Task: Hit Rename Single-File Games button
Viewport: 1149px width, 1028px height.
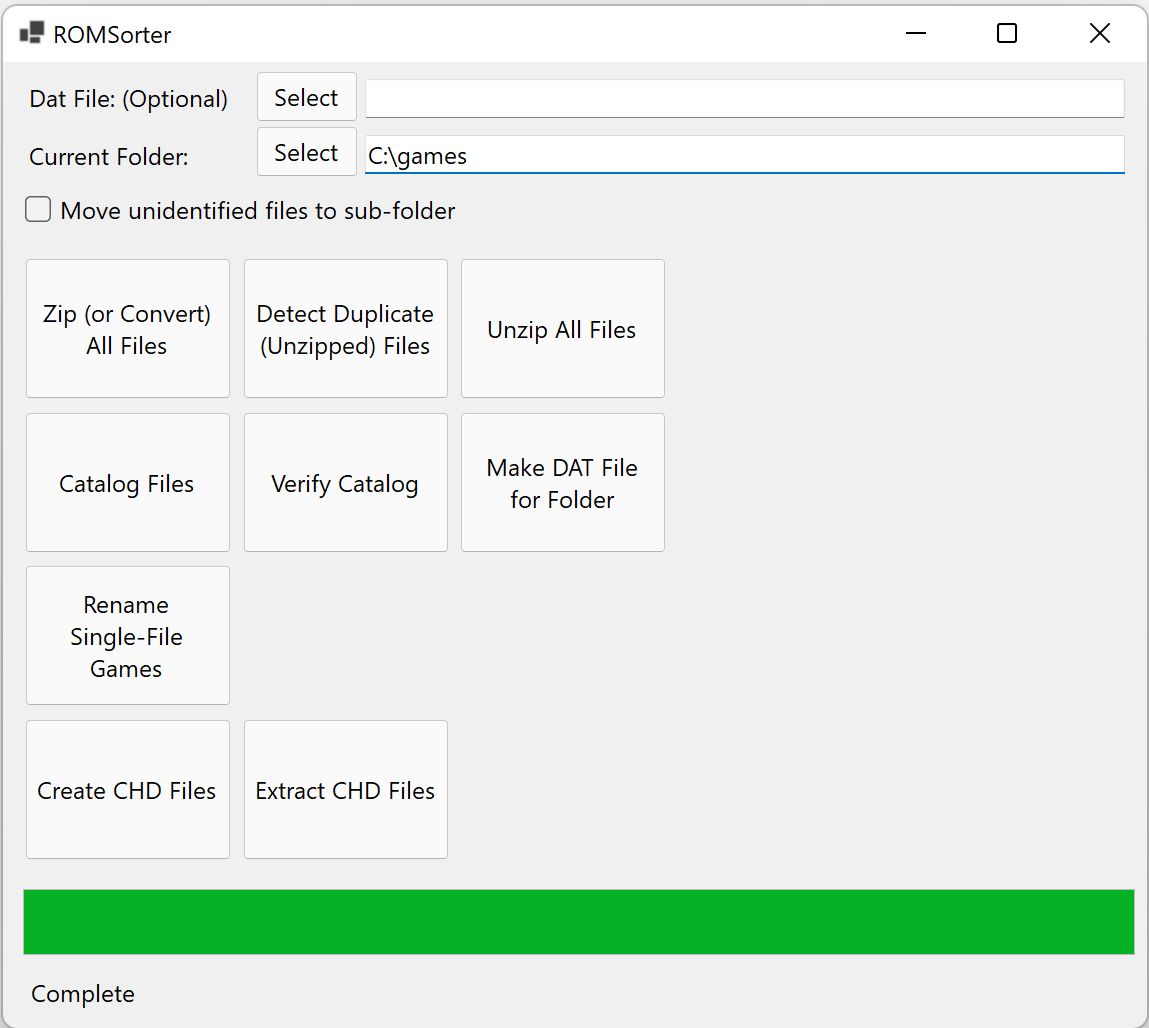Action: (x=127, y=636)
